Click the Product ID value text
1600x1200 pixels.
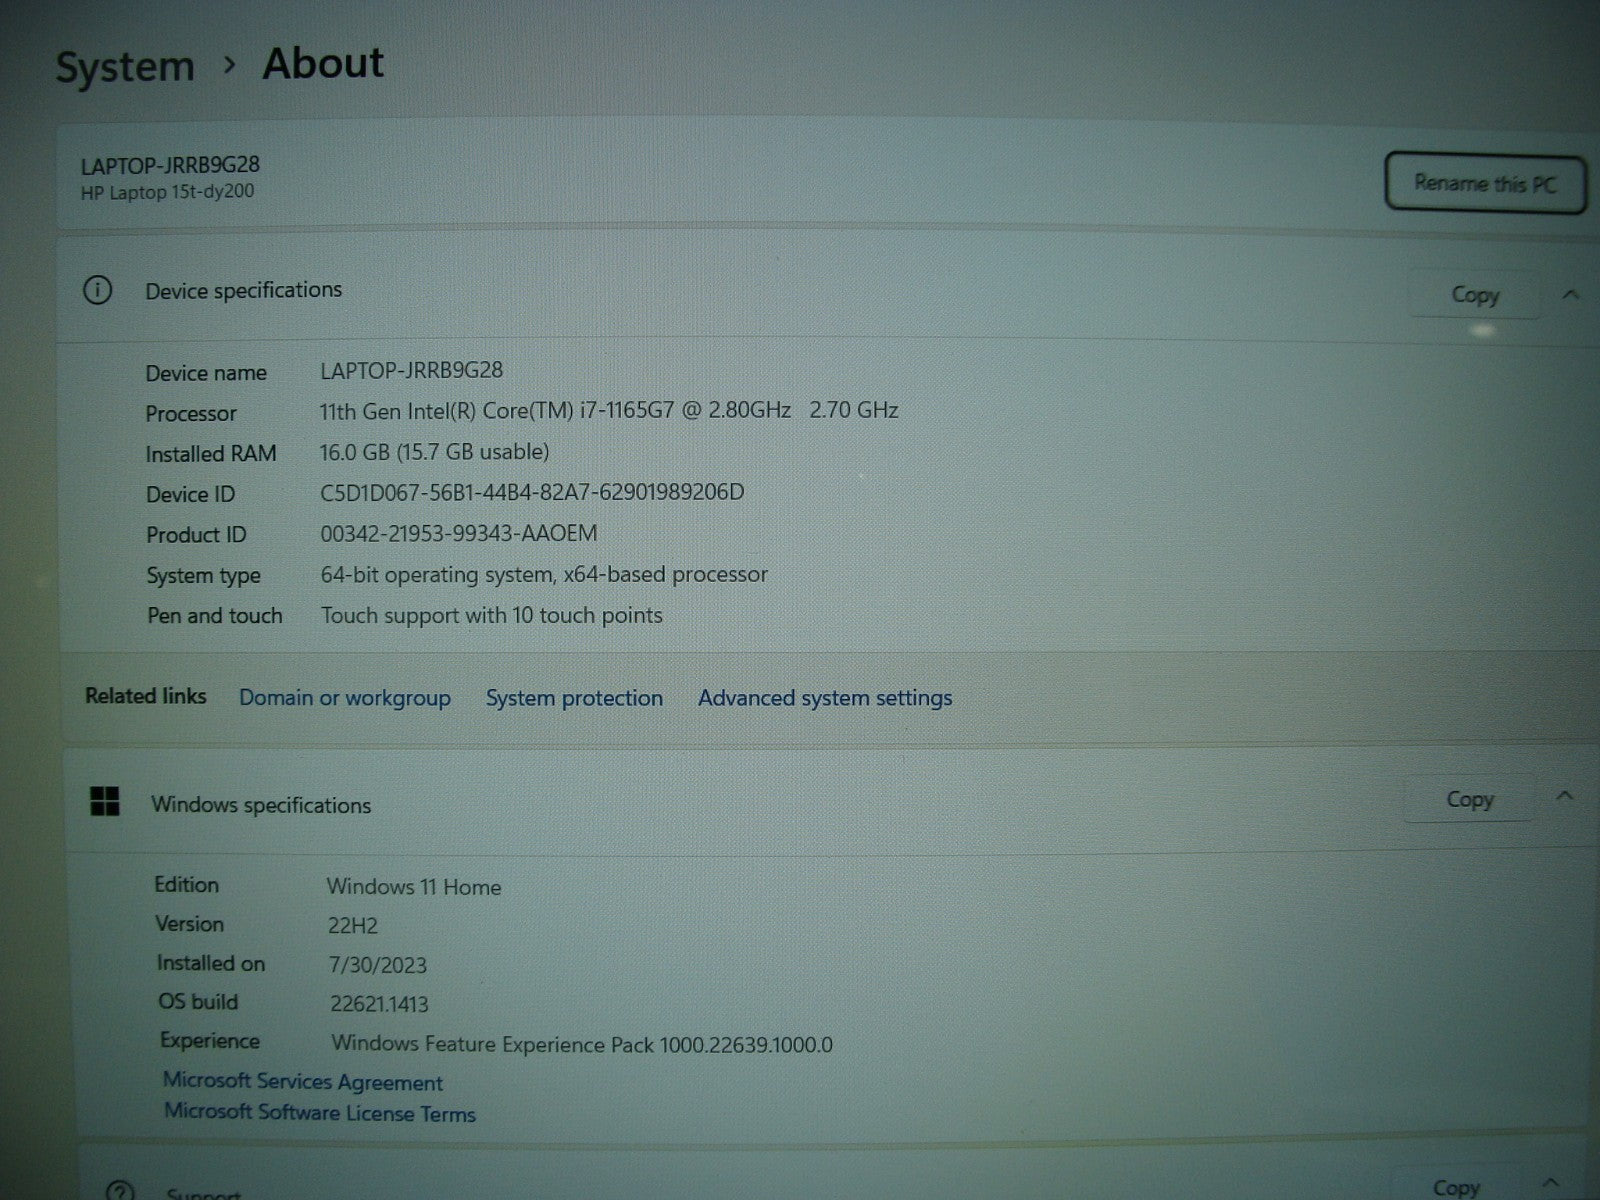point(458,534)
